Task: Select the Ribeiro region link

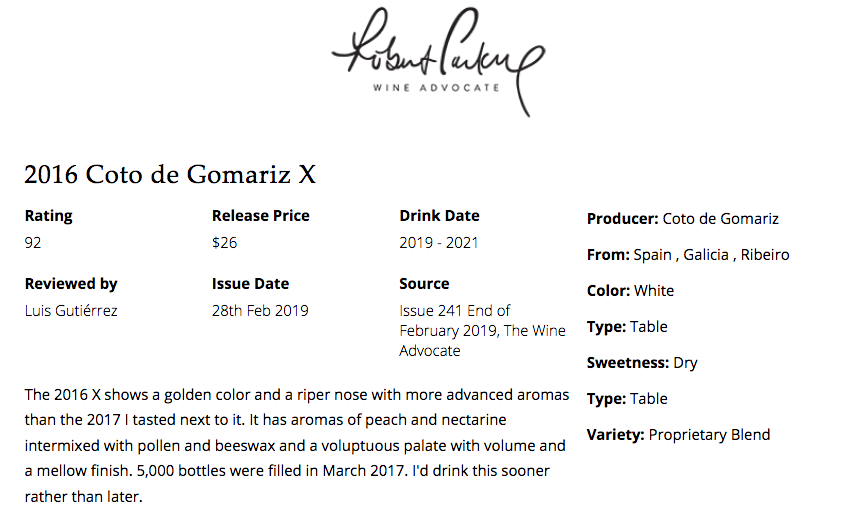Action: point(765,255)
